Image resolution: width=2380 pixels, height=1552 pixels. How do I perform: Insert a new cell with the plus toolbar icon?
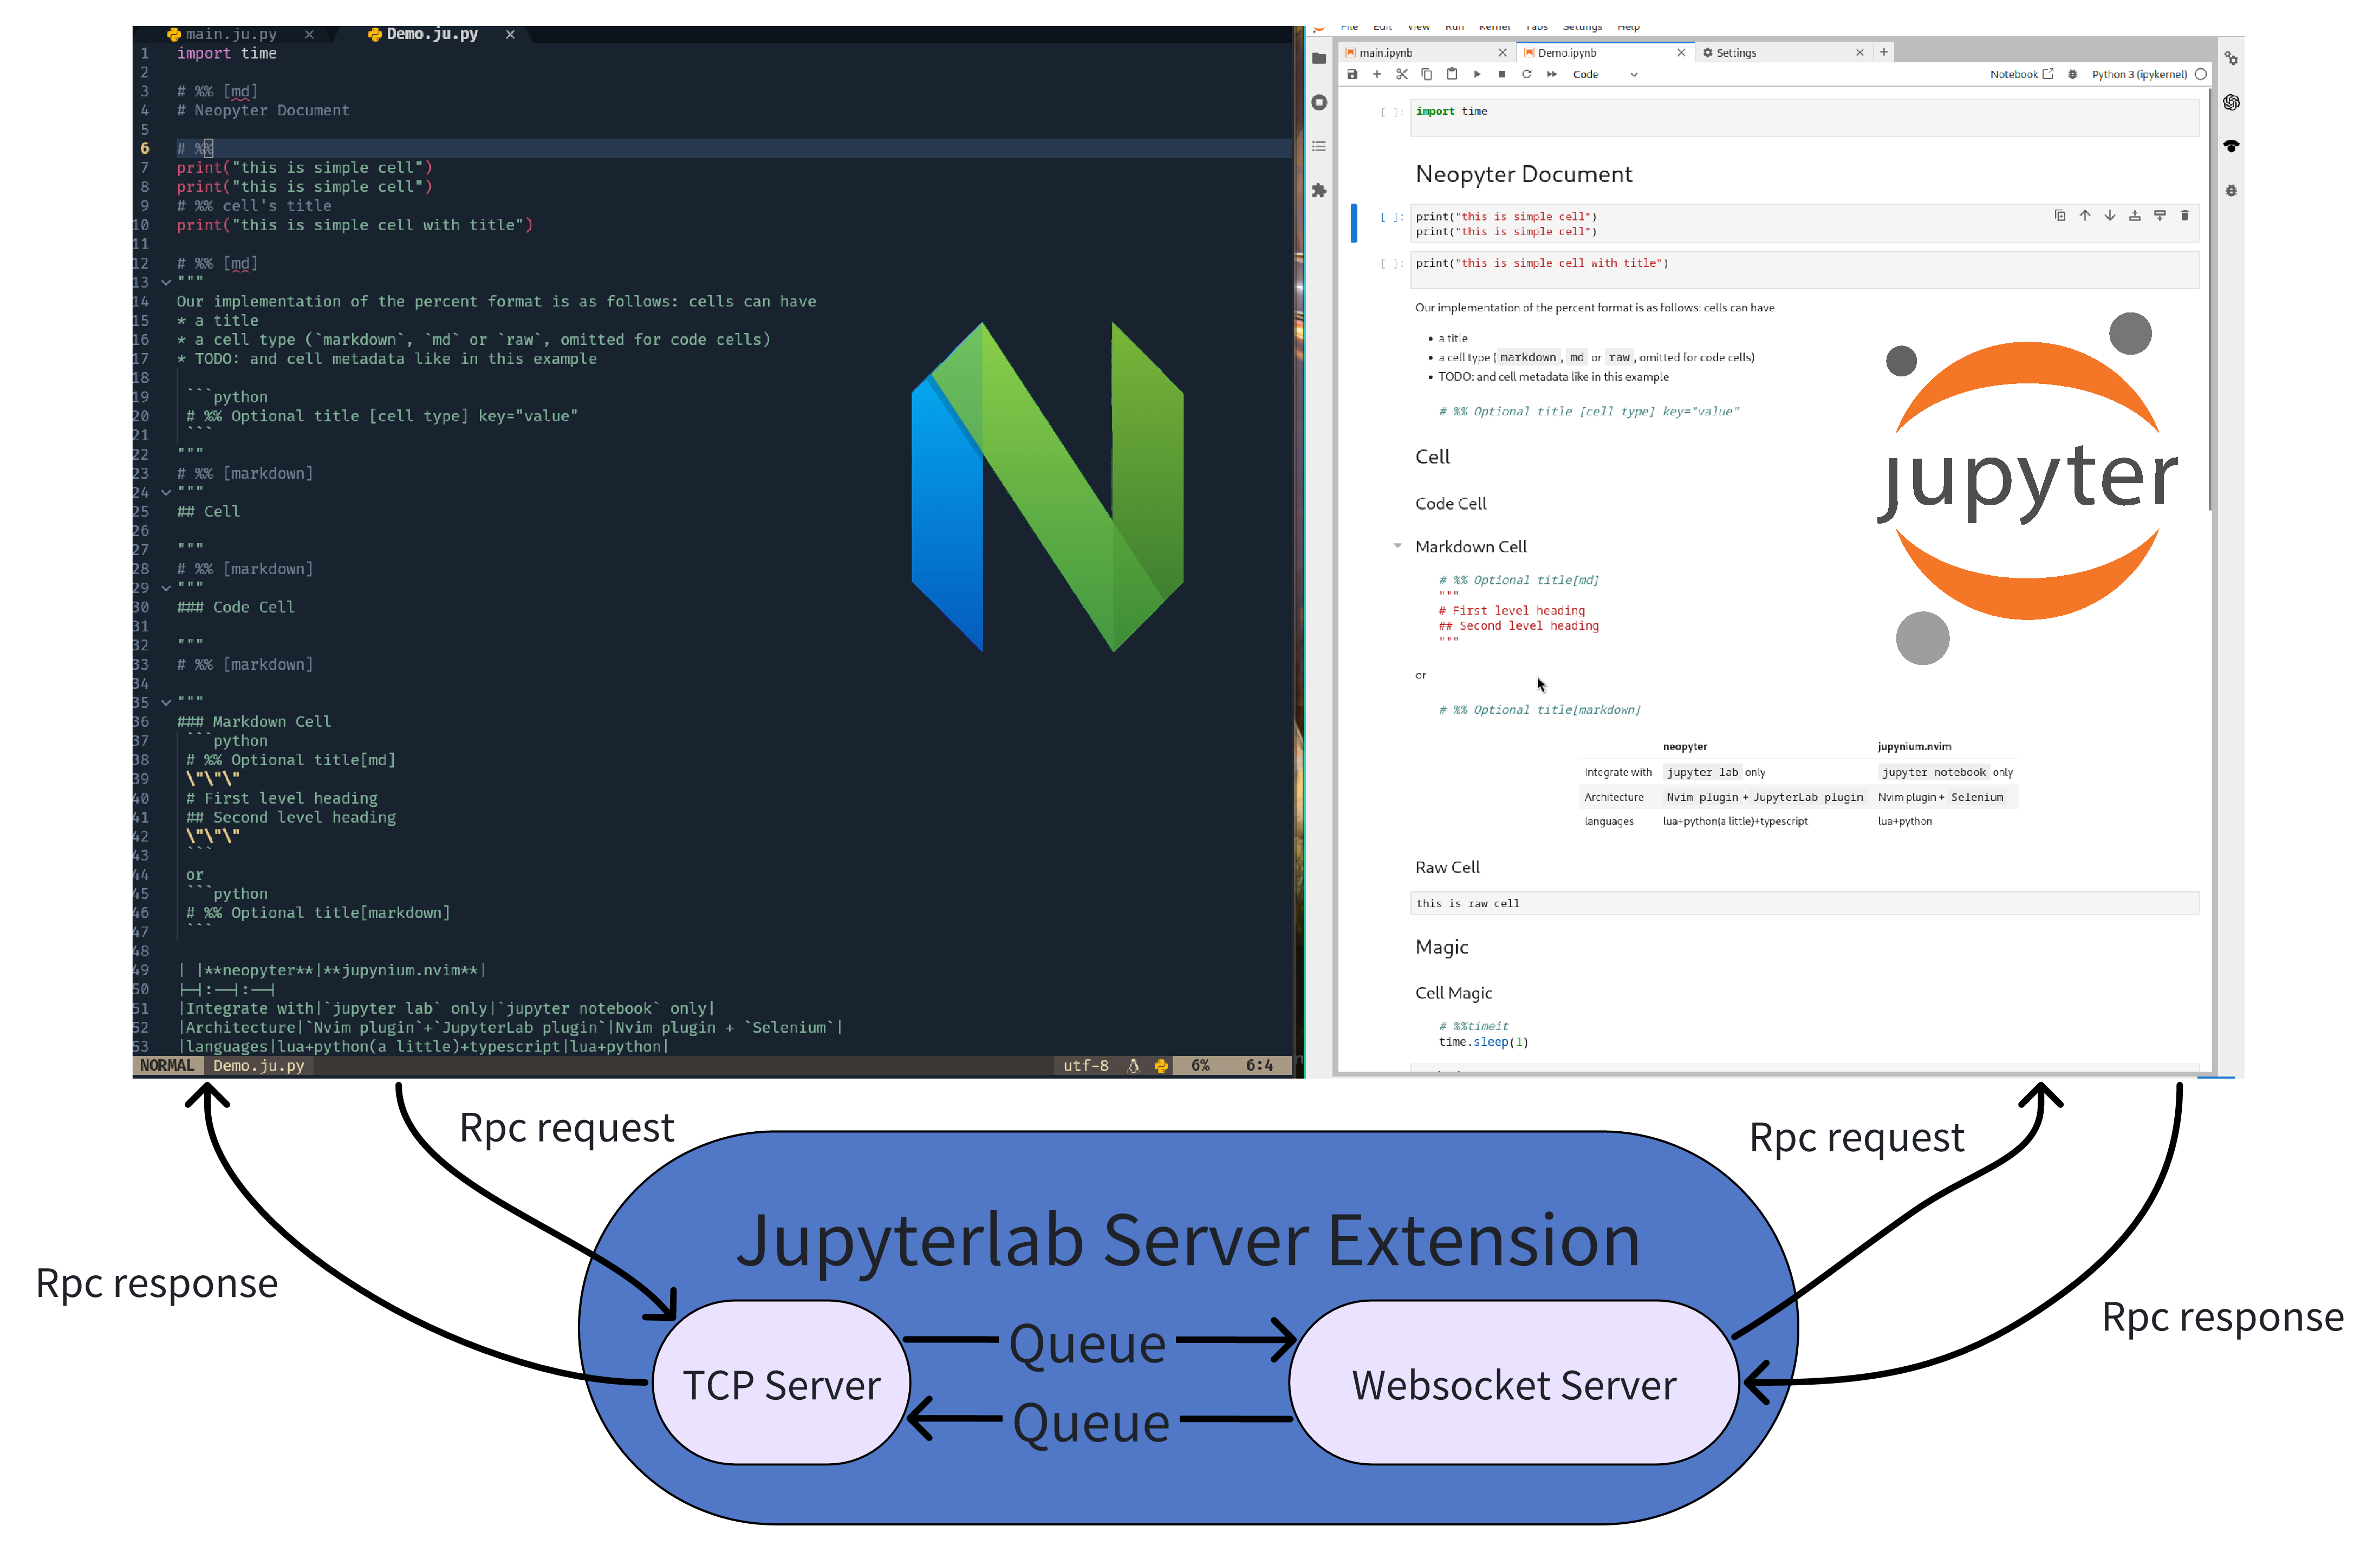(1377, 74)
